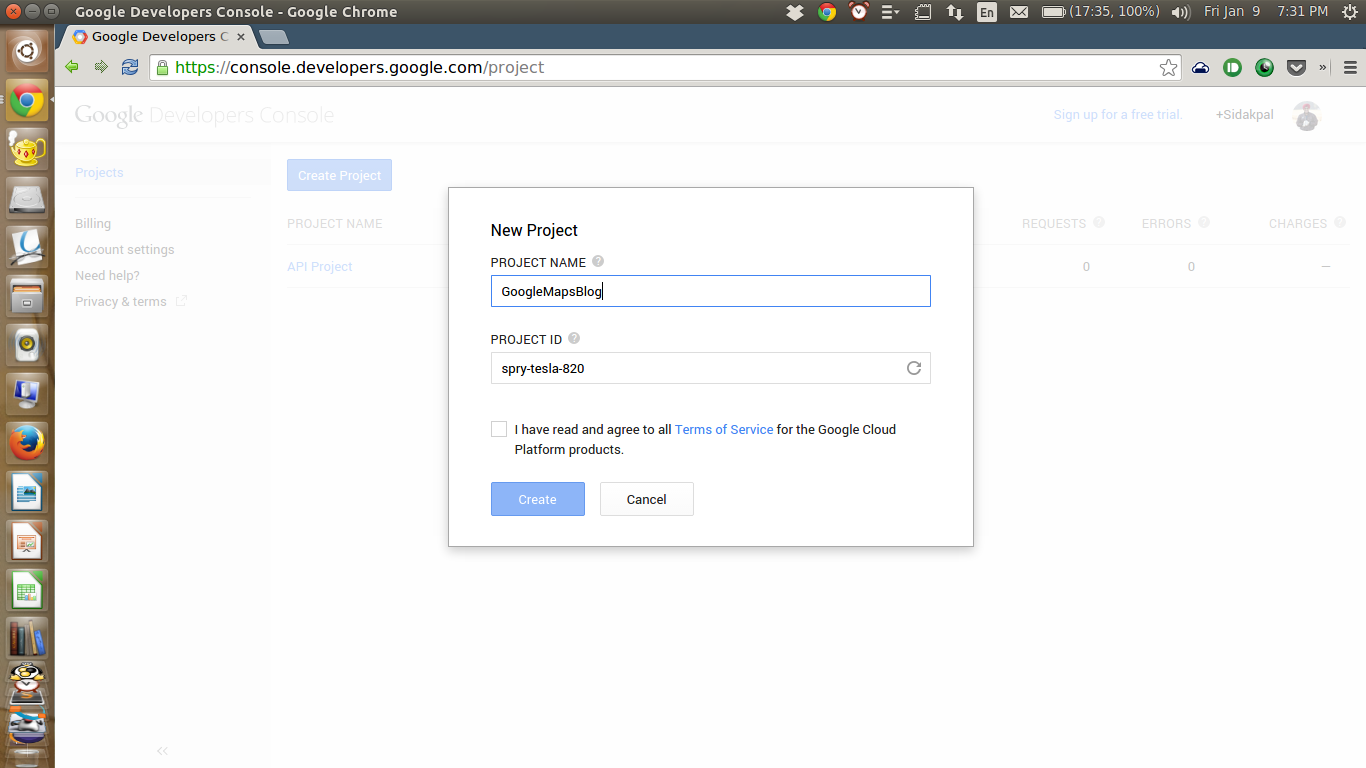
Task: Launch Firefox from the dock
Action: tap(27, 443)
